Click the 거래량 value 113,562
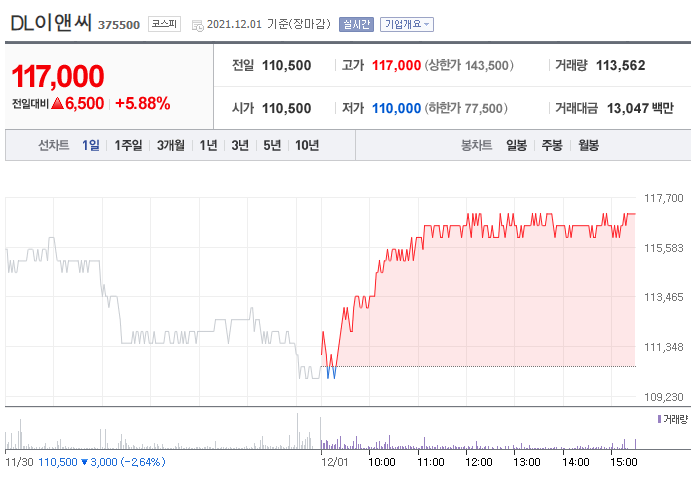 620,66
